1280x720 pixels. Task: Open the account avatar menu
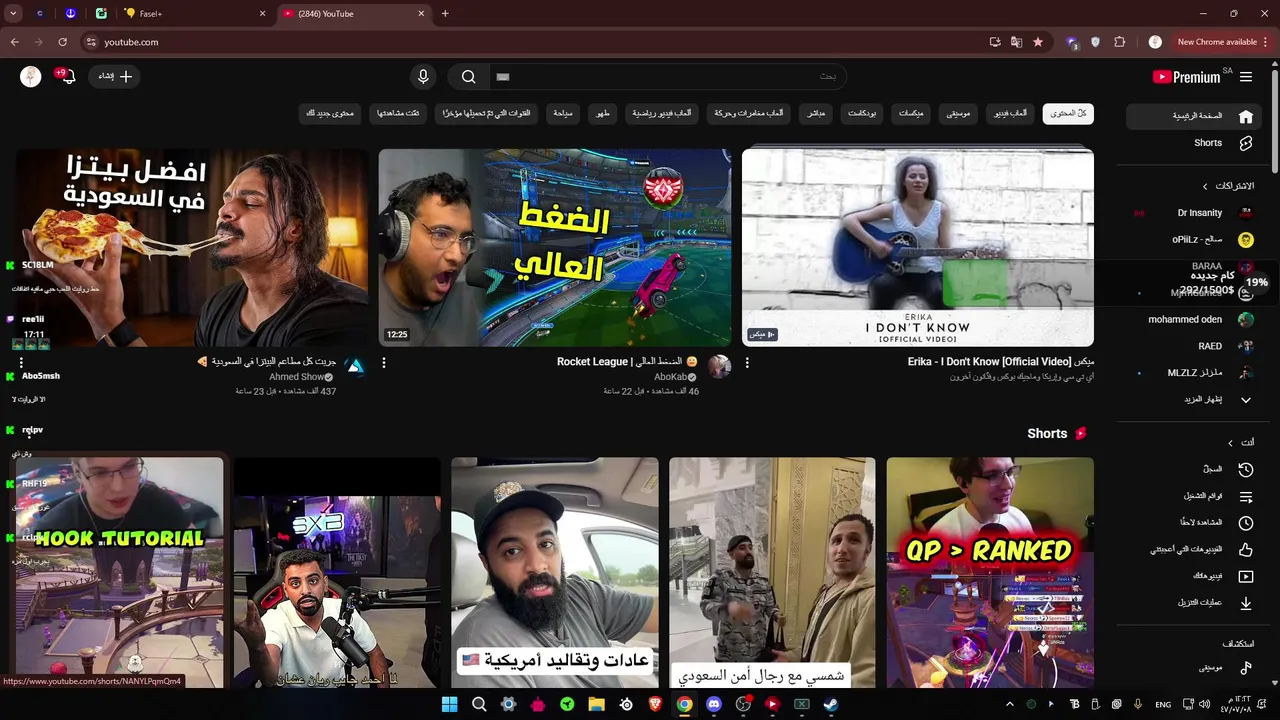point(31,77)
